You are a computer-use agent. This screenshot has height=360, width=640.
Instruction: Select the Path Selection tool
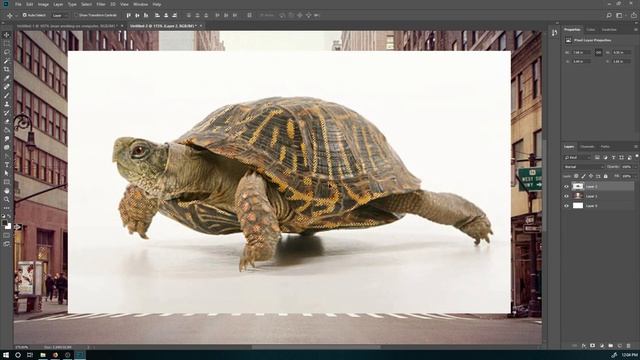[x=6, y=173]
